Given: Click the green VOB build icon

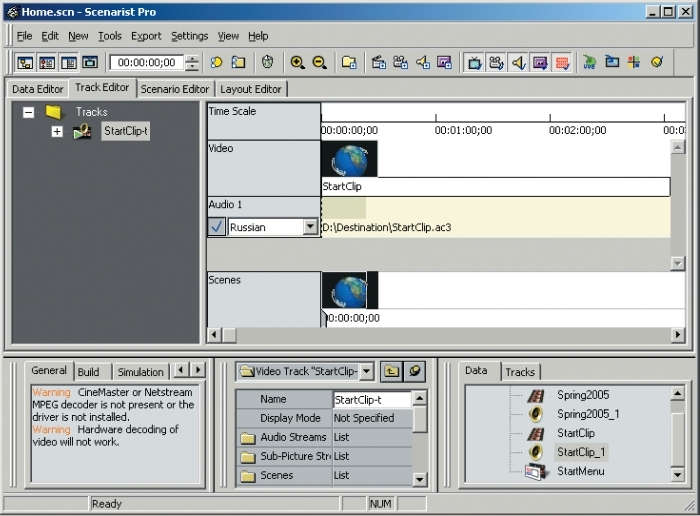Looking at the screenshot, I should coord(590,62).
